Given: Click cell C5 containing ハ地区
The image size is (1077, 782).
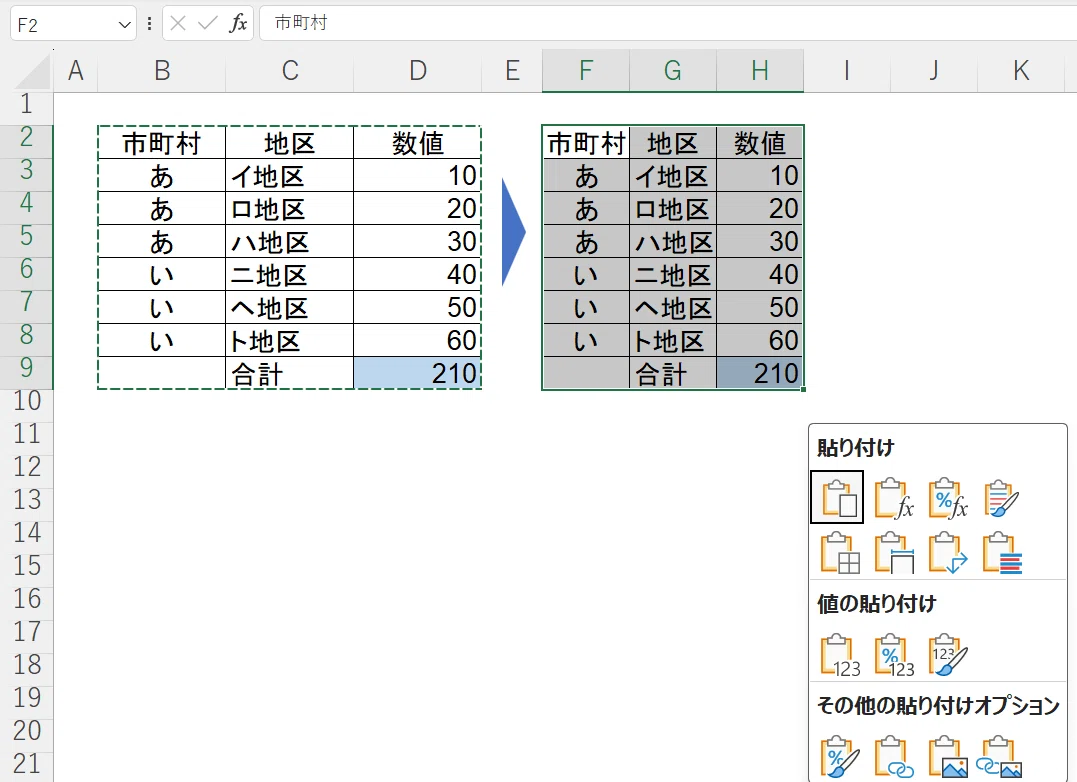Looking at the screenshot, I should click(290, 242).
